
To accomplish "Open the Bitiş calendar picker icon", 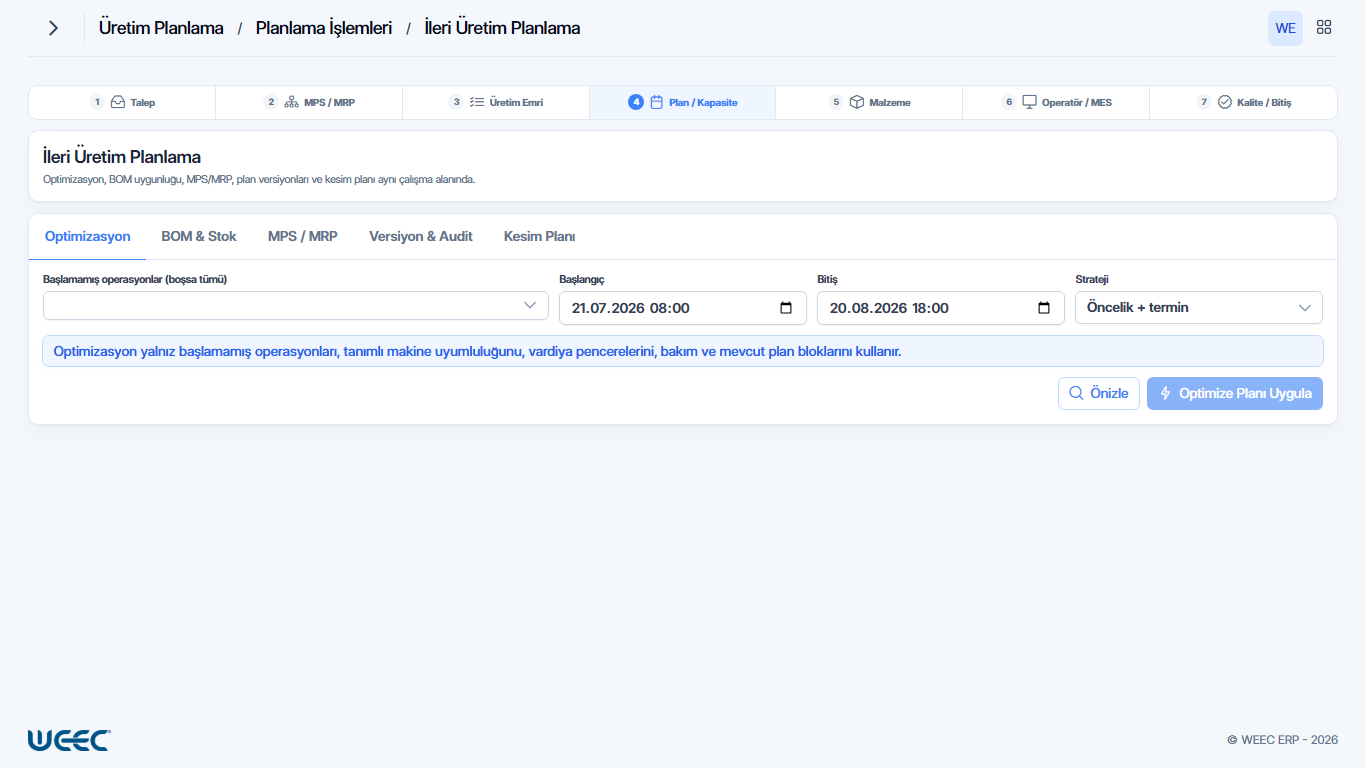I will pos(1044,308).
